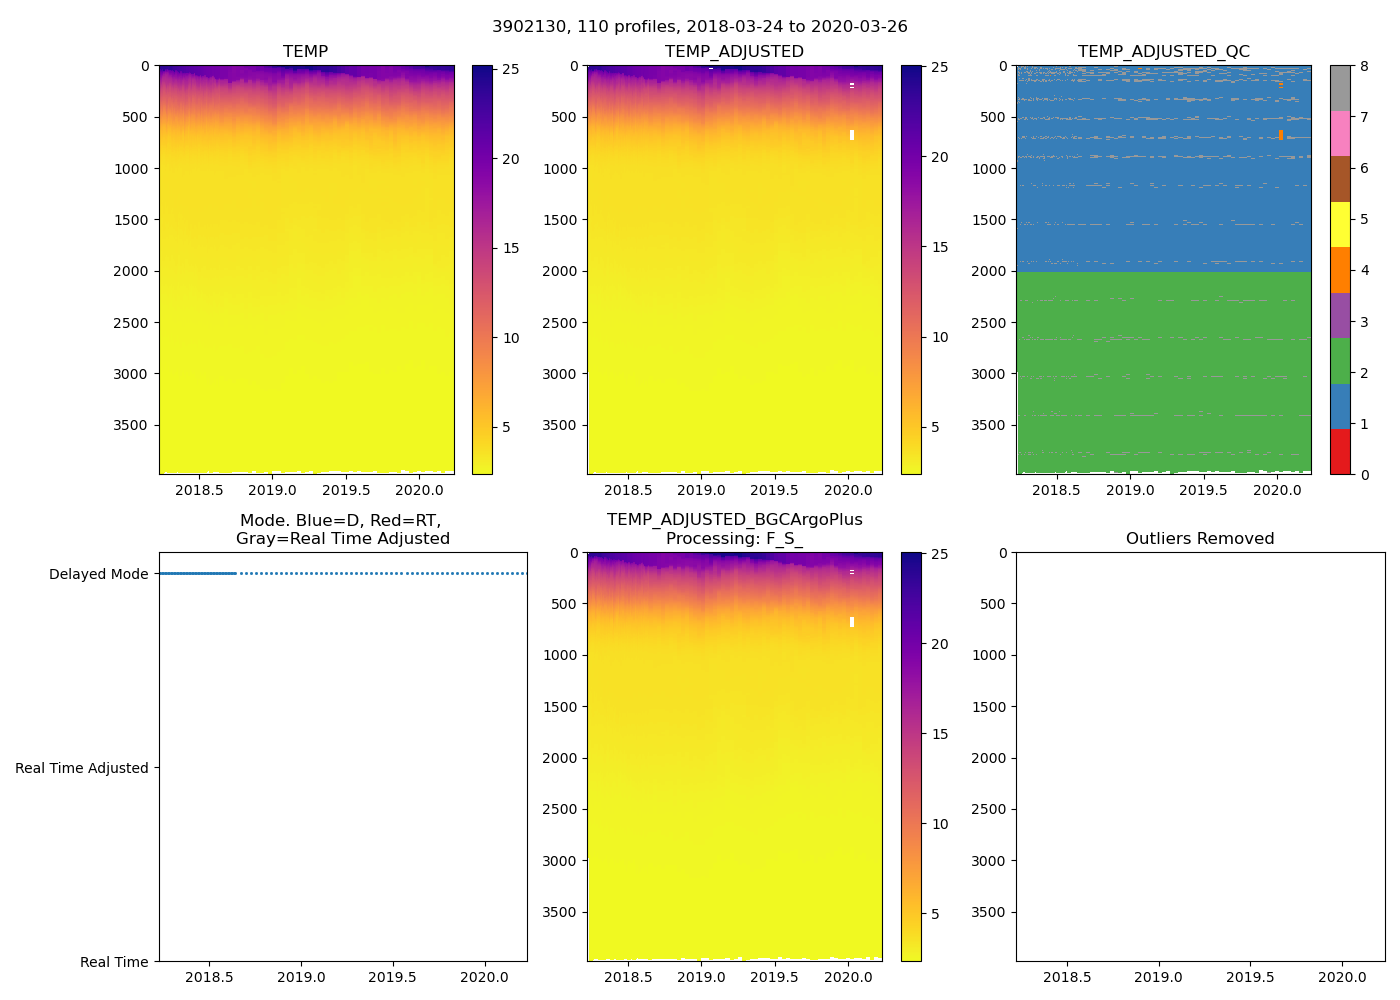1400x1000 pixels.
Task: Pick the gray QC flag 8 swatch
Action: point(1340,88)
